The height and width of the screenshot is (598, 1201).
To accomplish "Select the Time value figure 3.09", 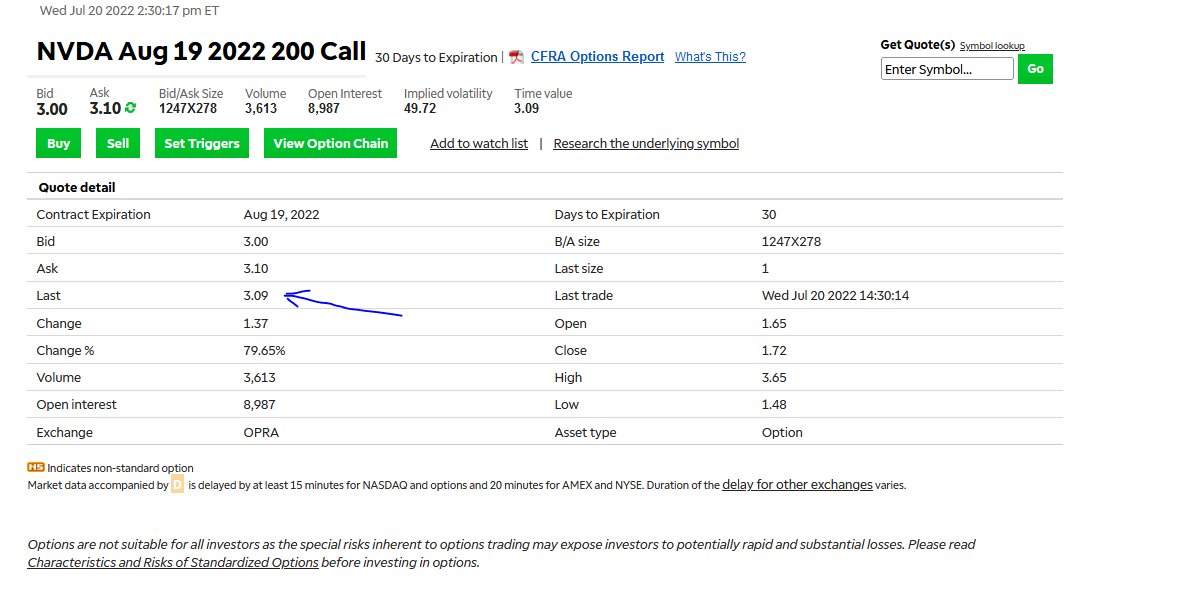I will pos(527,109).
